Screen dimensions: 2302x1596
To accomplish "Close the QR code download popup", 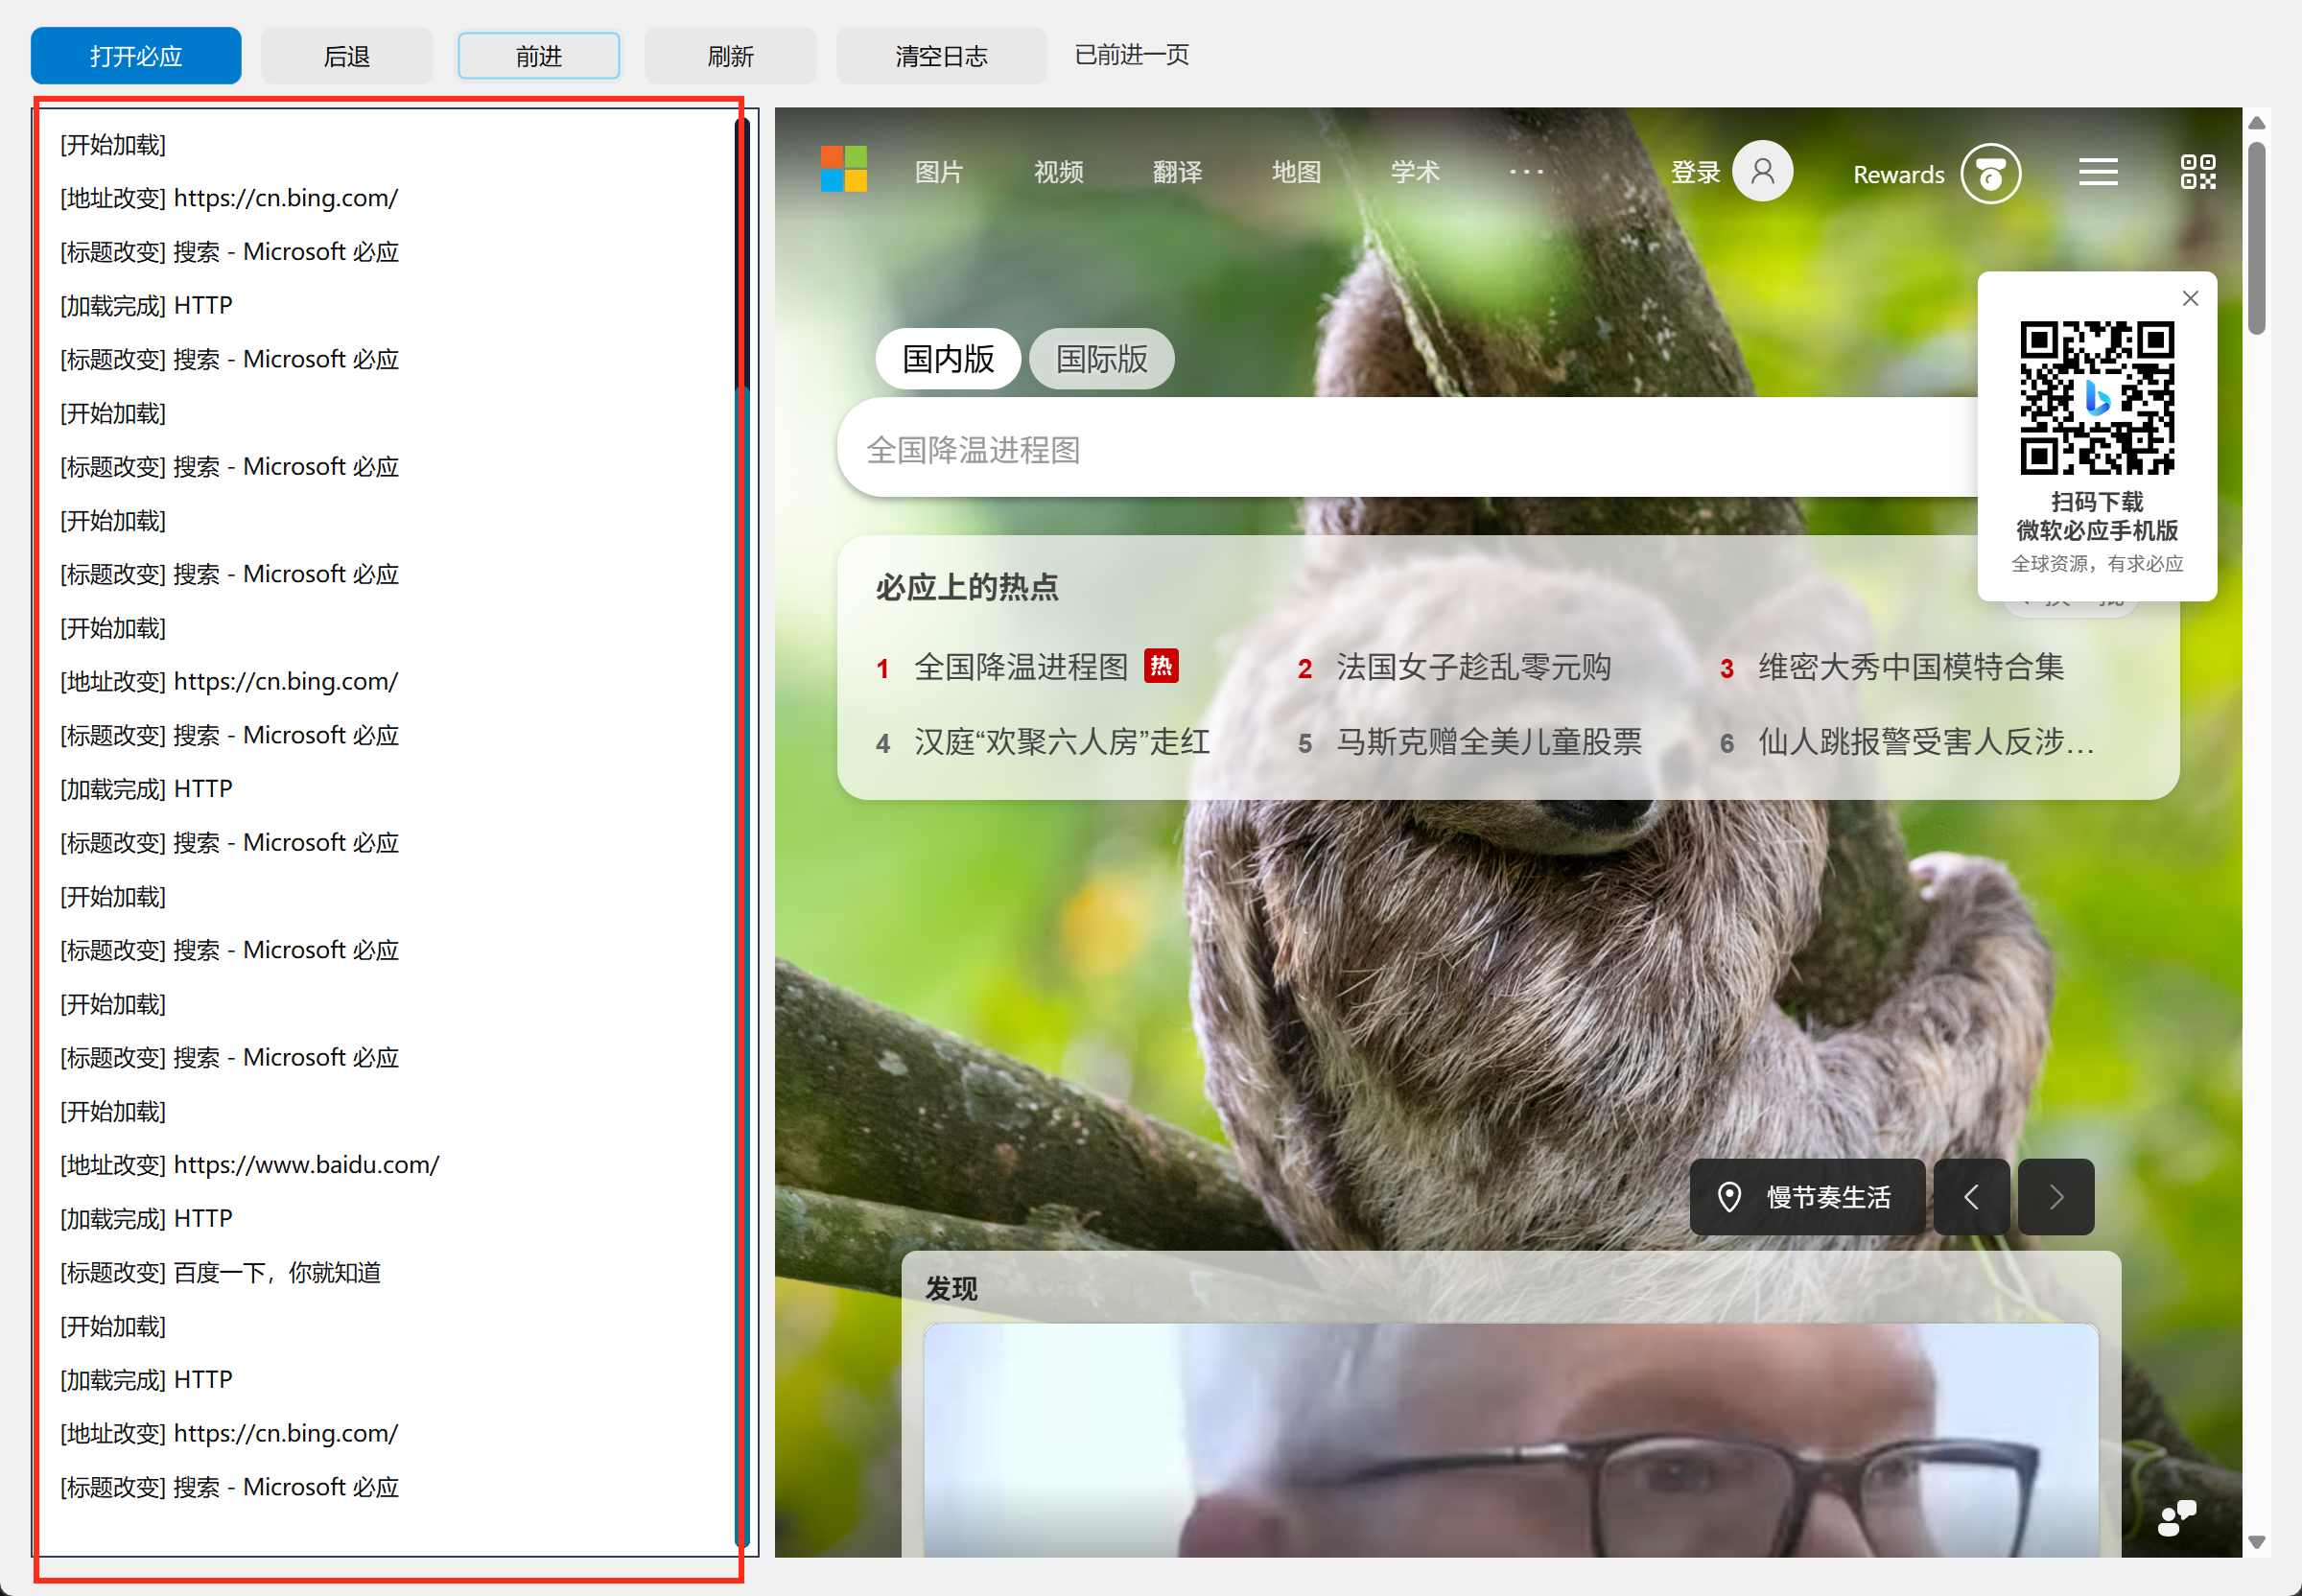I will tap(2190, 298).
